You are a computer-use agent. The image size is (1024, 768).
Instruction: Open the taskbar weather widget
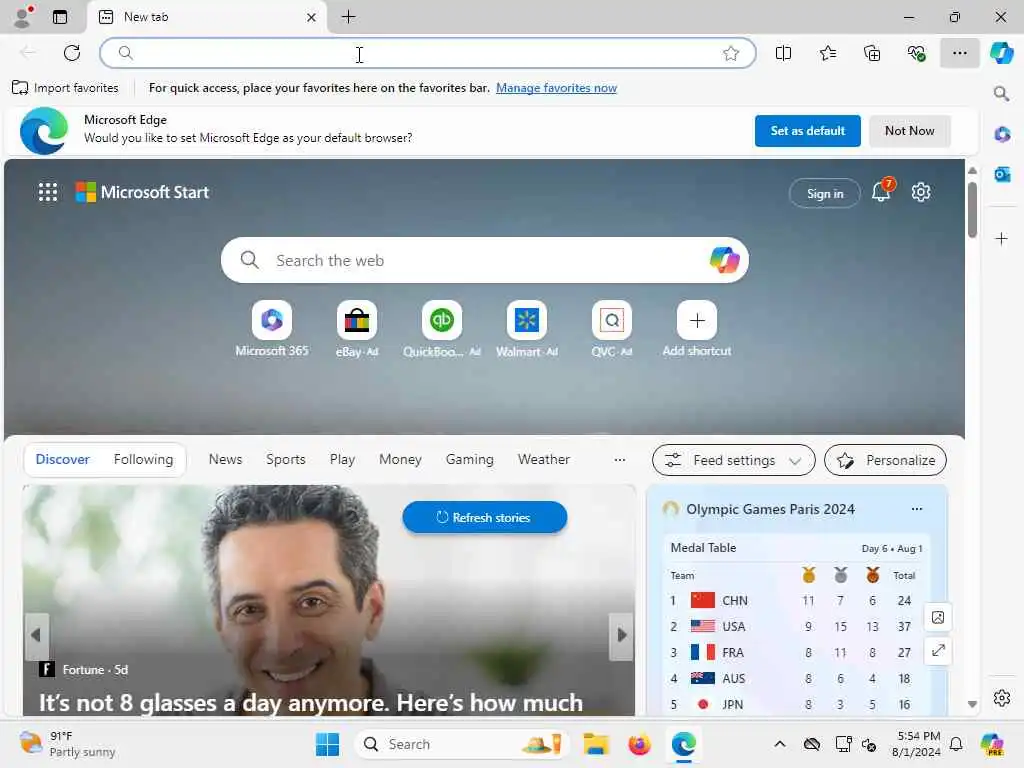tap(67, 744)
